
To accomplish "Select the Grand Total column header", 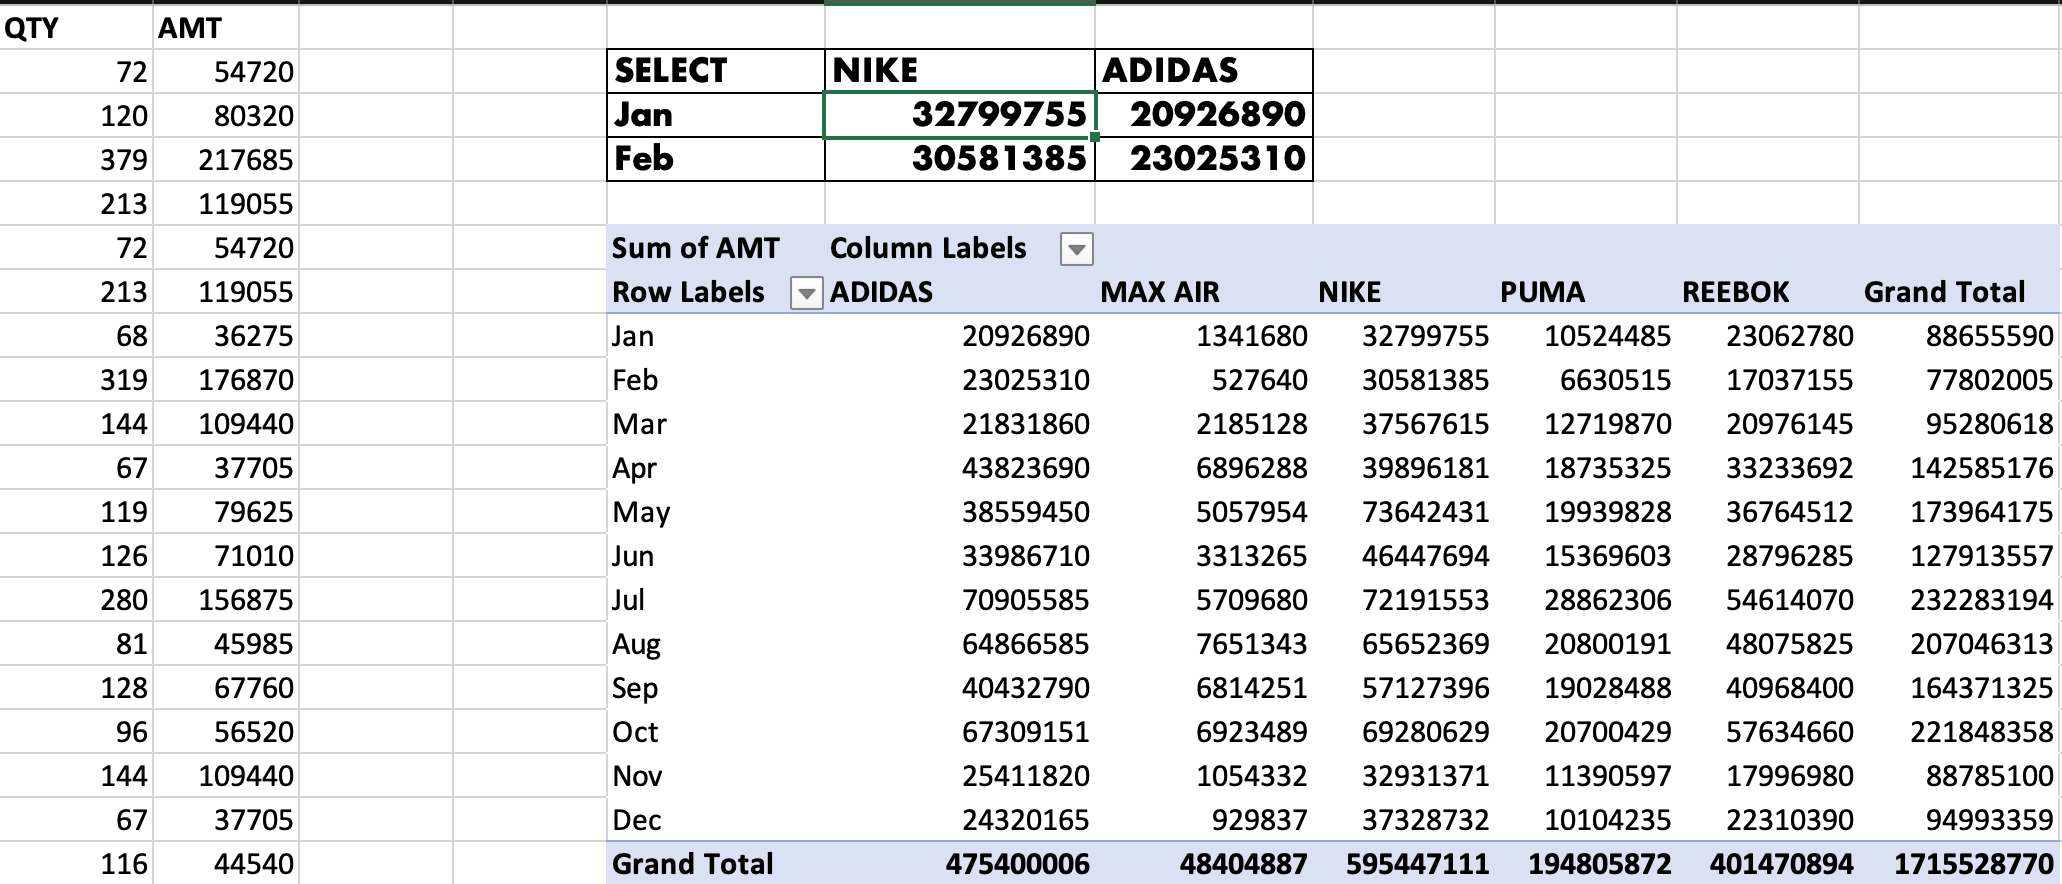I will [1960, 292].
